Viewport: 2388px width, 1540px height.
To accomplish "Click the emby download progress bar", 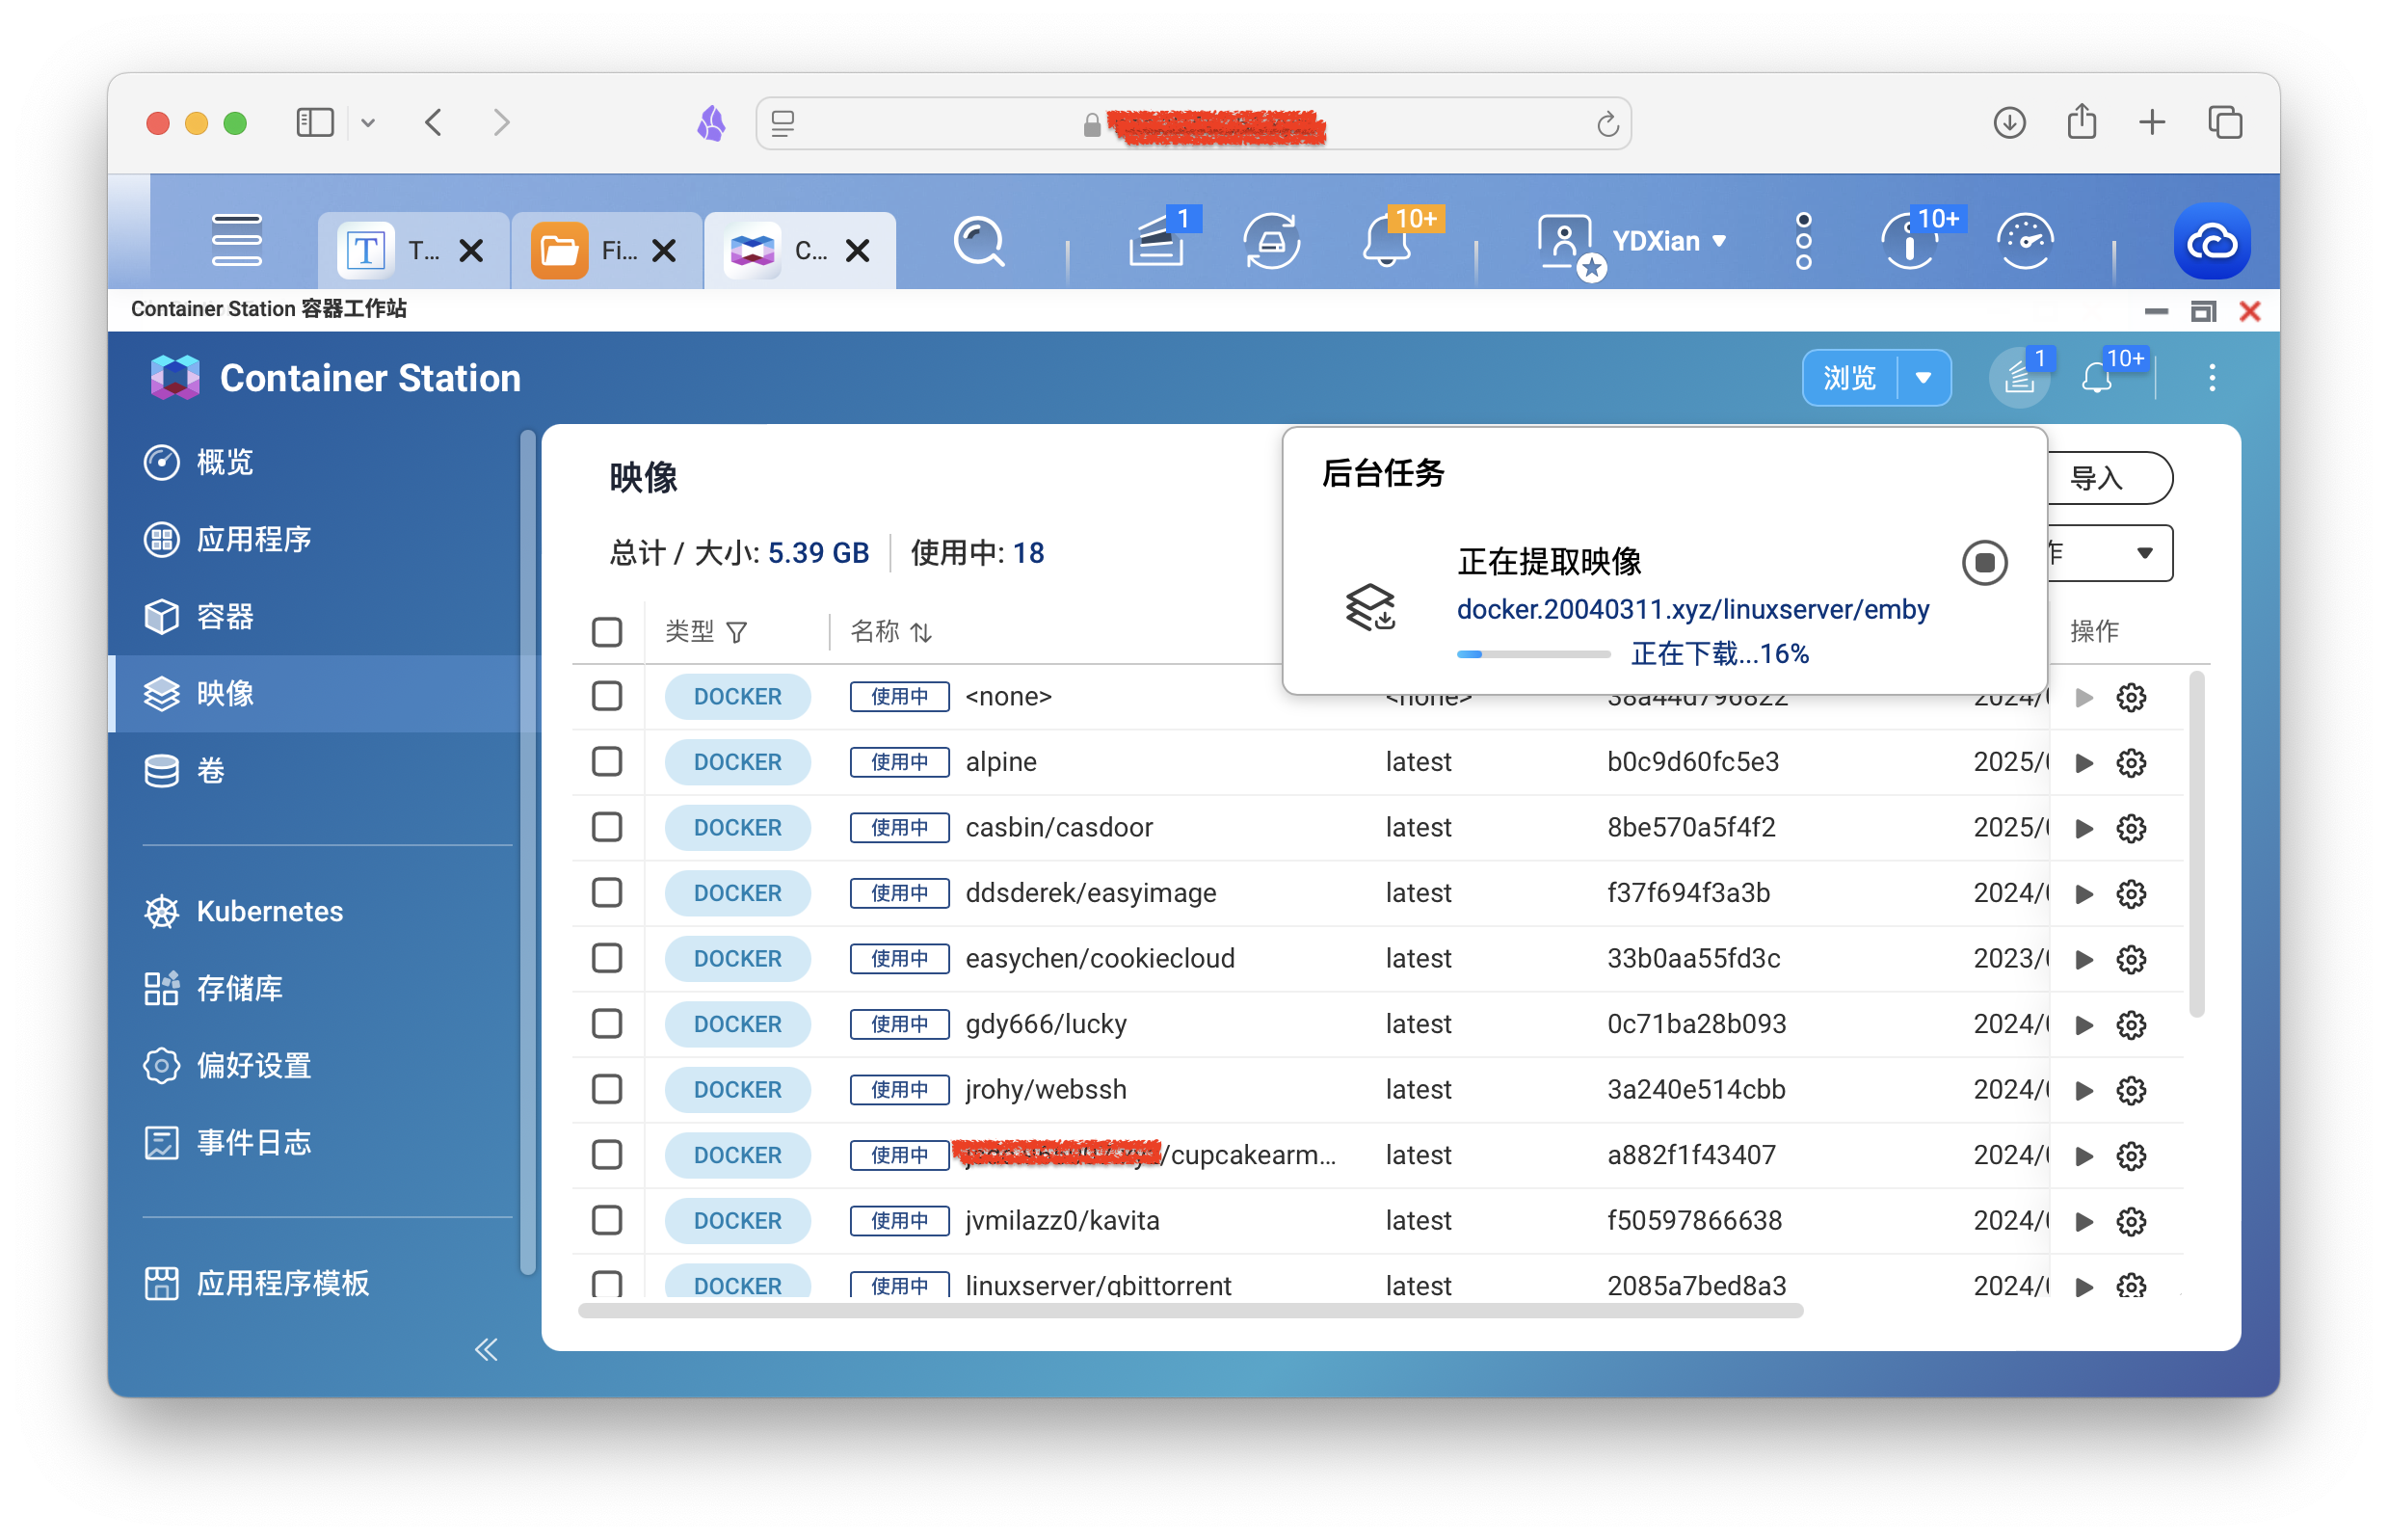I will [1532, 654].
